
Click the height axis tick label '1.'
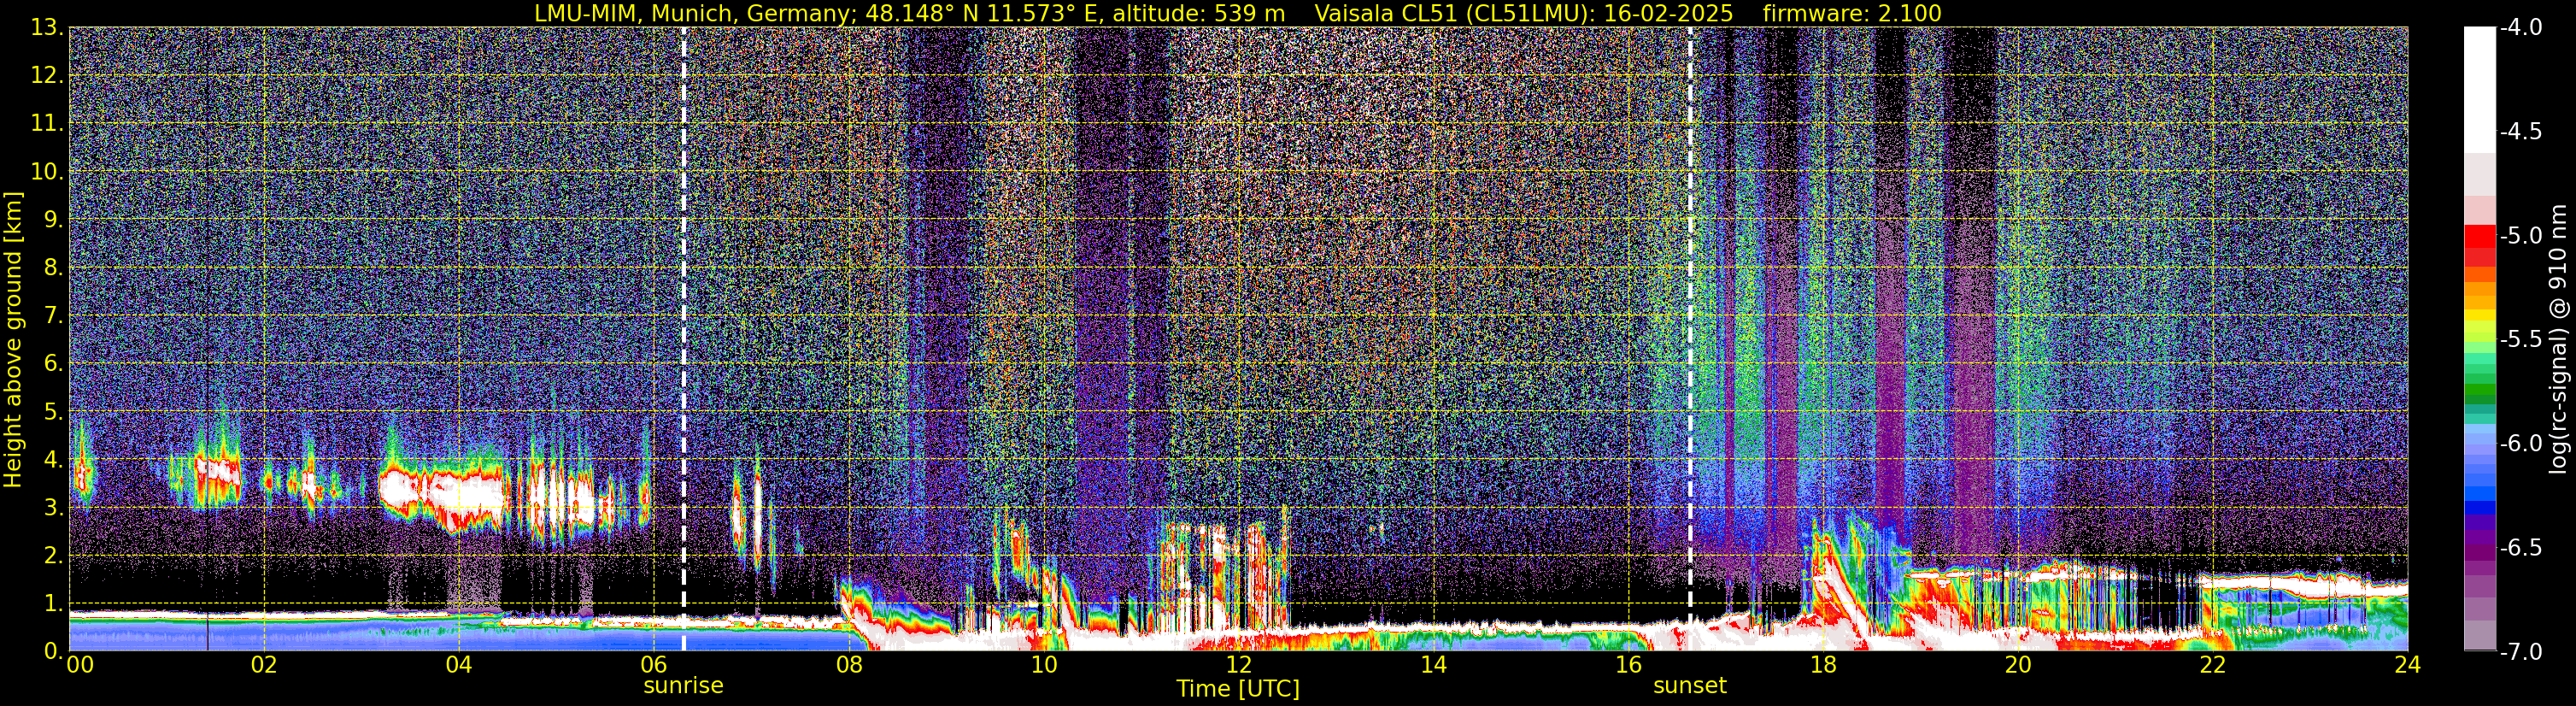click(x=52, y=604)
